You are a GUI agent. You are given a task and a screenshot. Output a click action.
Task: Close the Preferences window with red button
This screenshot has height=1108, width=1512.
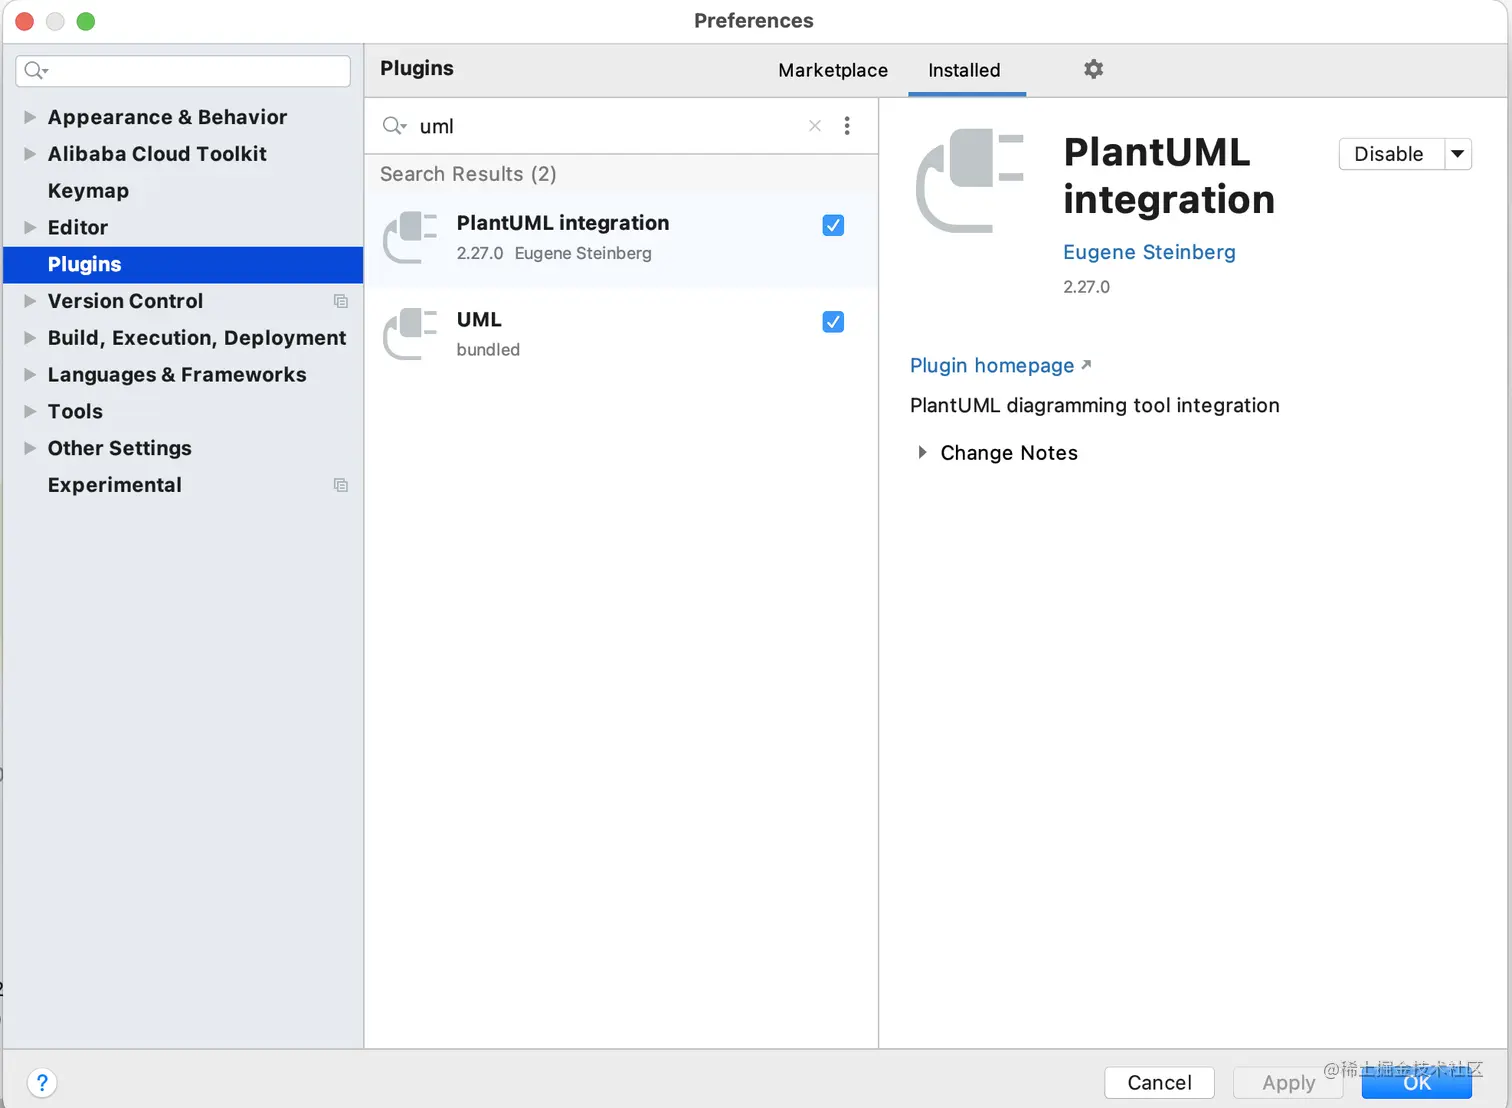(x=25, y=21)
